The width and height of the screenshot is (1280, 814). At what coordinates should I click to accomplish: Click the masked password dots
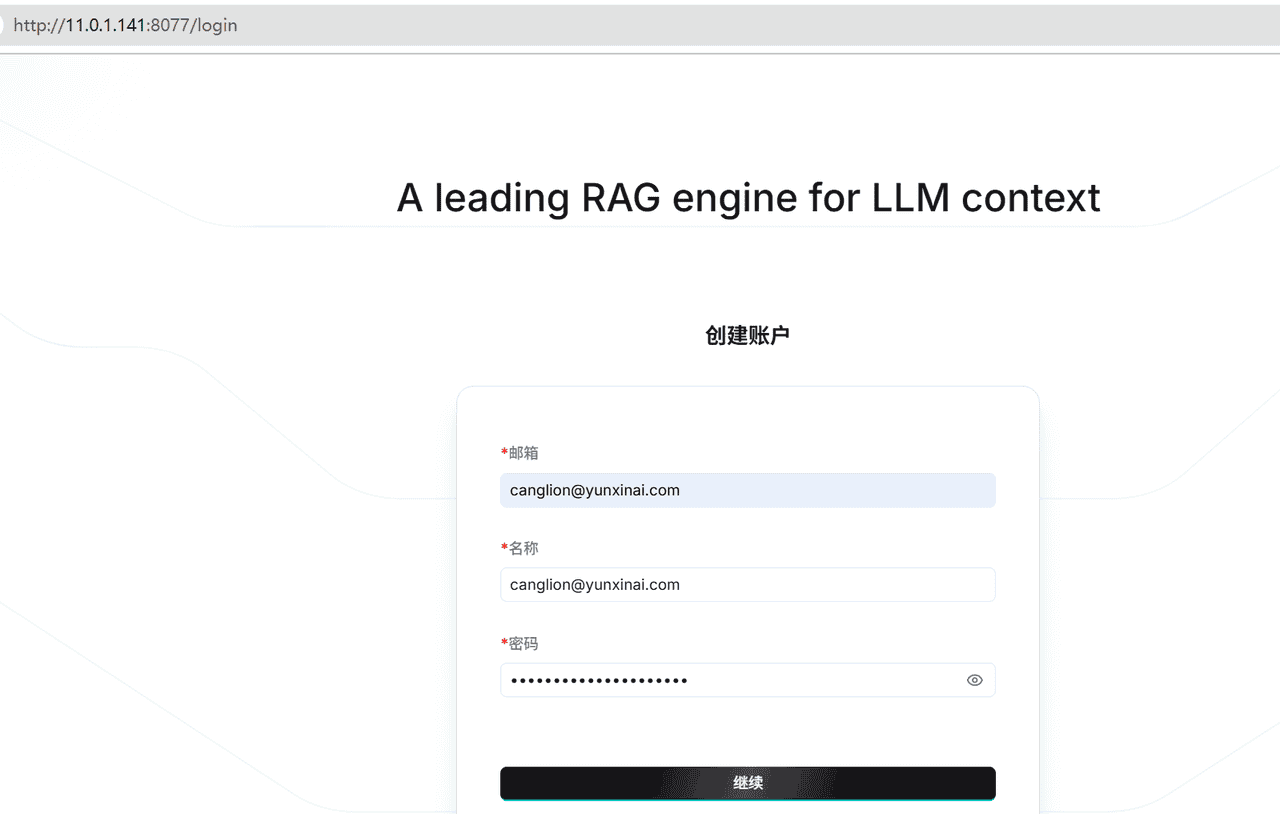click(598, 679)
